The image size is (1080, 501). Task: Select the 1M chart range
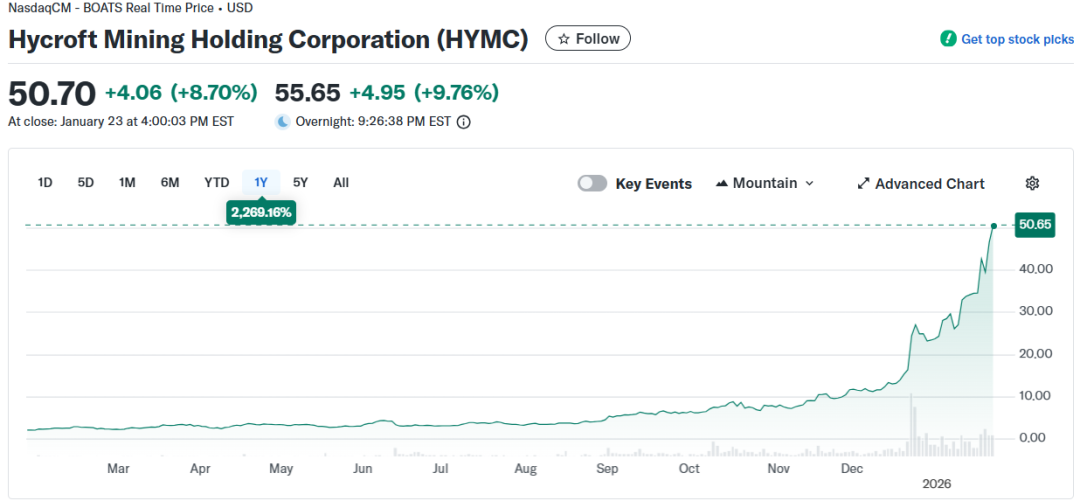(x=127, y=182)
